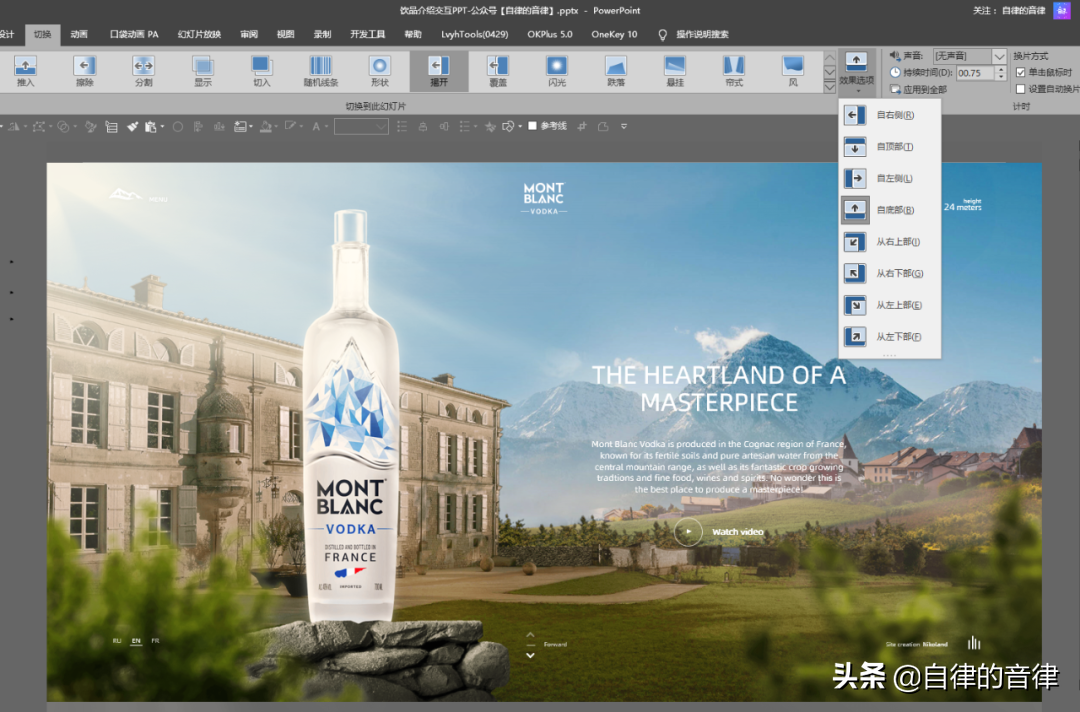This screenshot has width=1080, height=712.
Task: Click the lightbulb 操作说明搜索 search box
Action: tap(694, 34)
